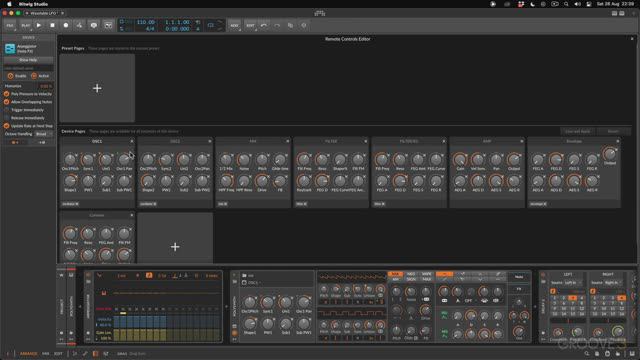Open the Edit menu in the toolbar
The height and width of the screenshot is (360, 640).
pos(250,25)
